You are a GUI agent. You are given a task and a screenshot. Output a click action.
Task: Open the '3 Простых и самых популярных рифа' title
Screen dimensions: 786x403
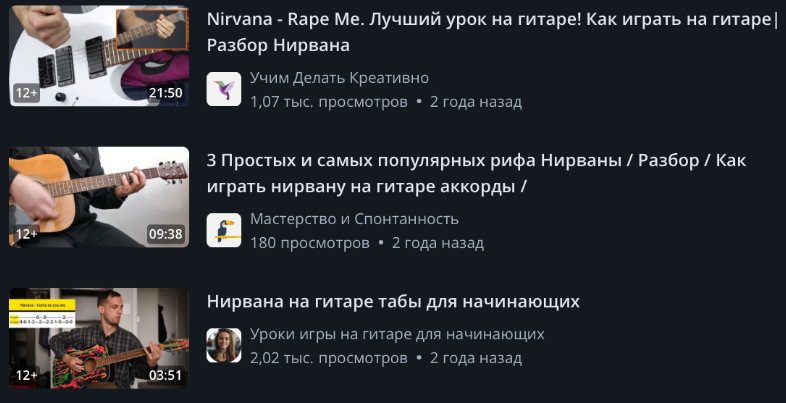click(x=476, y=173)
